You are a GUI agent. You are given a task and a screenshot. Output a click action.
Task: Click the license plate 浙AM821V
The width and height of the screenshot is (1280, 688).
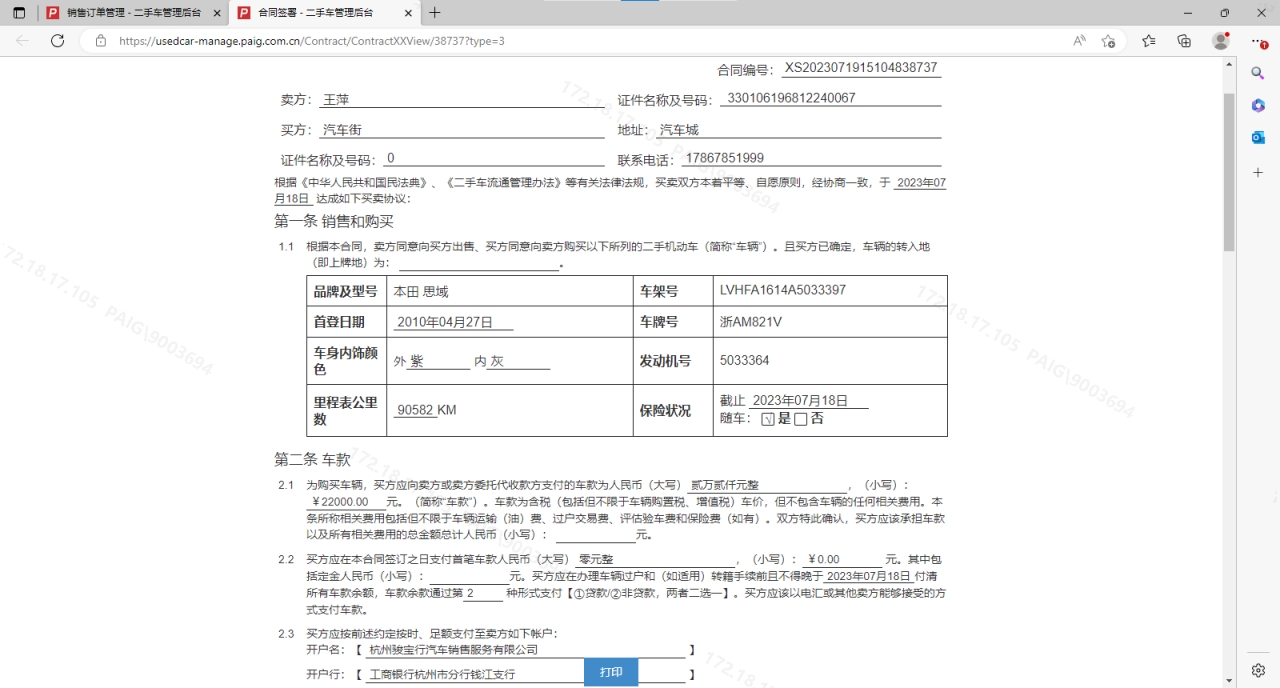coord(751,322)
